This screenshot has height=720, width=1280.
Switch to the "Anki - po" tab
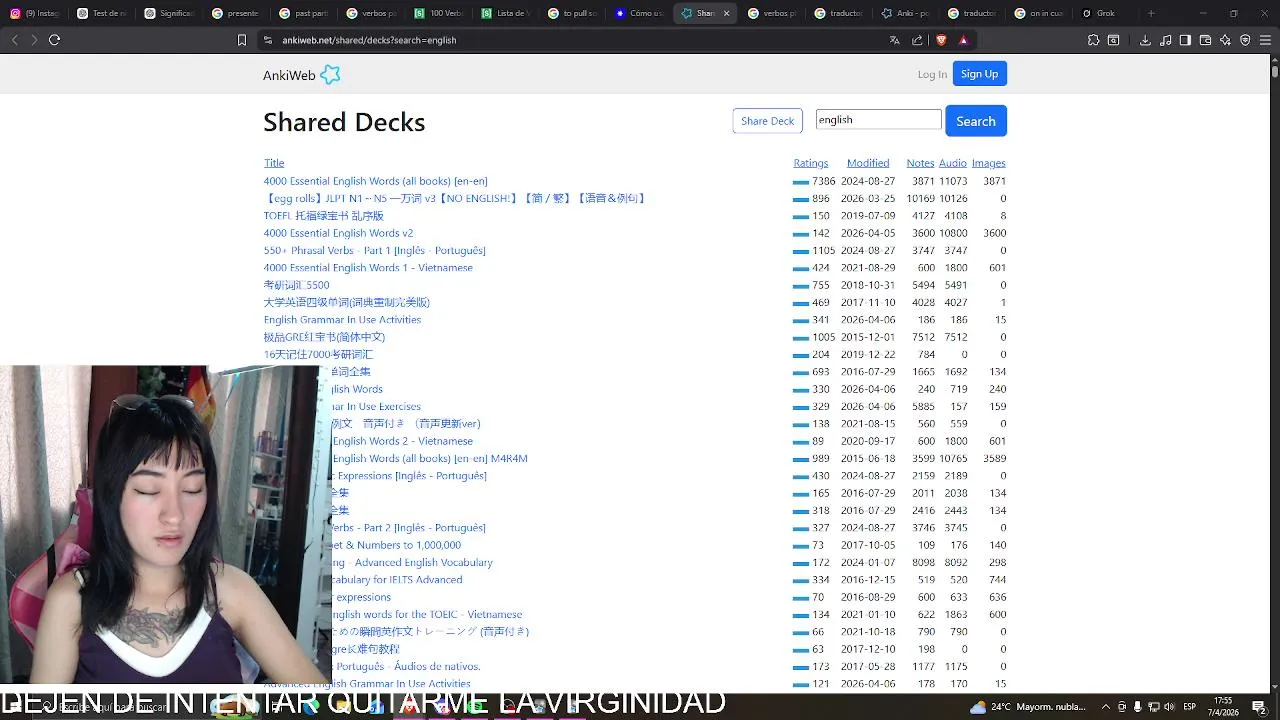click(904, 13)
